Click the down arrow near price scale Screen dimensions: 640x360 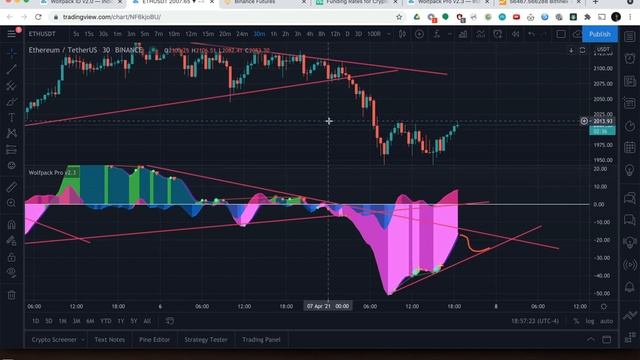tap(571, 50)
